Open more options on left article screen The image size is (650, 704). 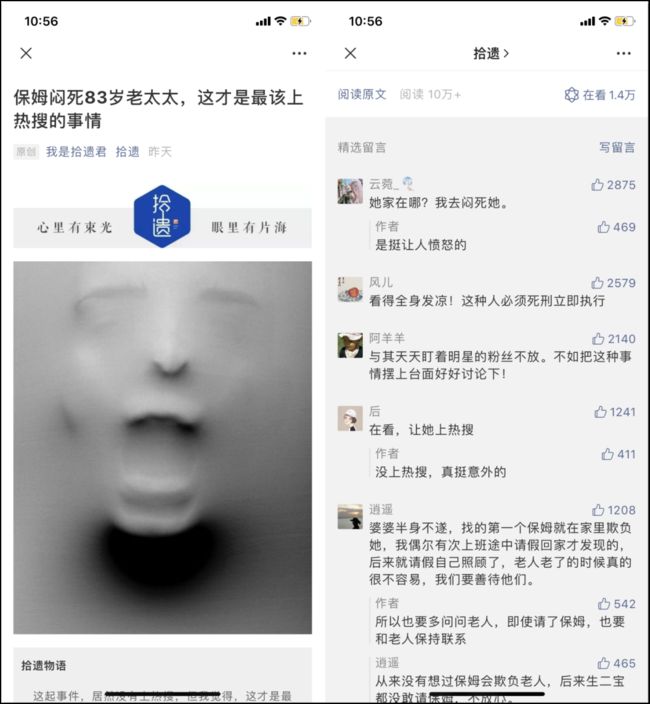point(299,53)
